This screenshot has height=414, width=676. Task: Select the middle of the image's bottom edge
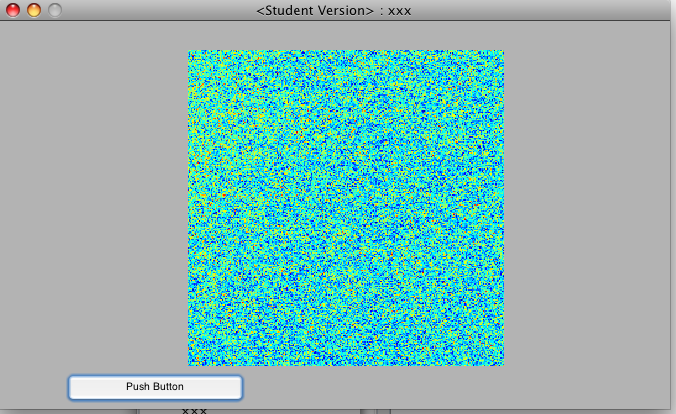point(346,364)
